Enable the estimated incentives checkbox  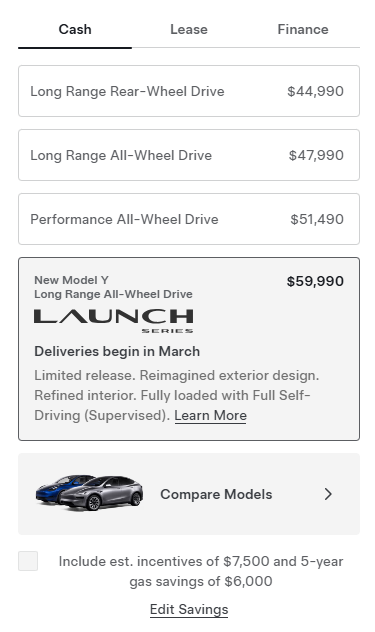[x=28, y=561]
